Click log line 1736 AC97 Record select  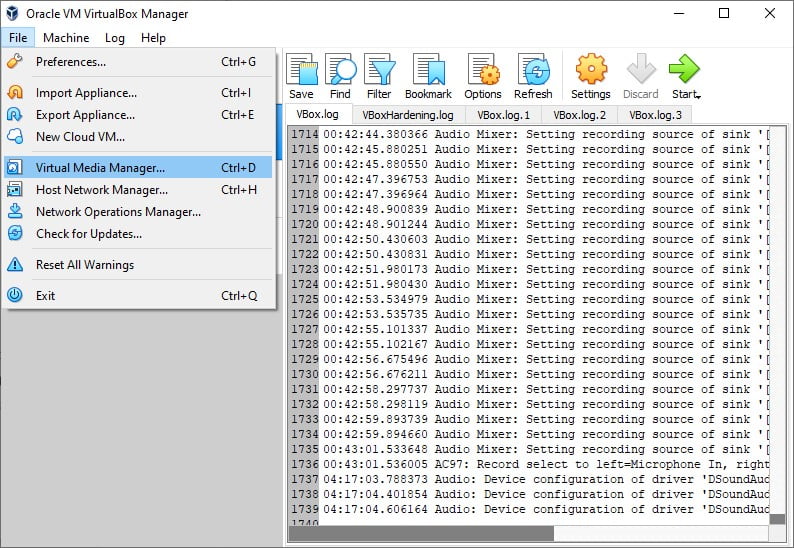point(546,464)
